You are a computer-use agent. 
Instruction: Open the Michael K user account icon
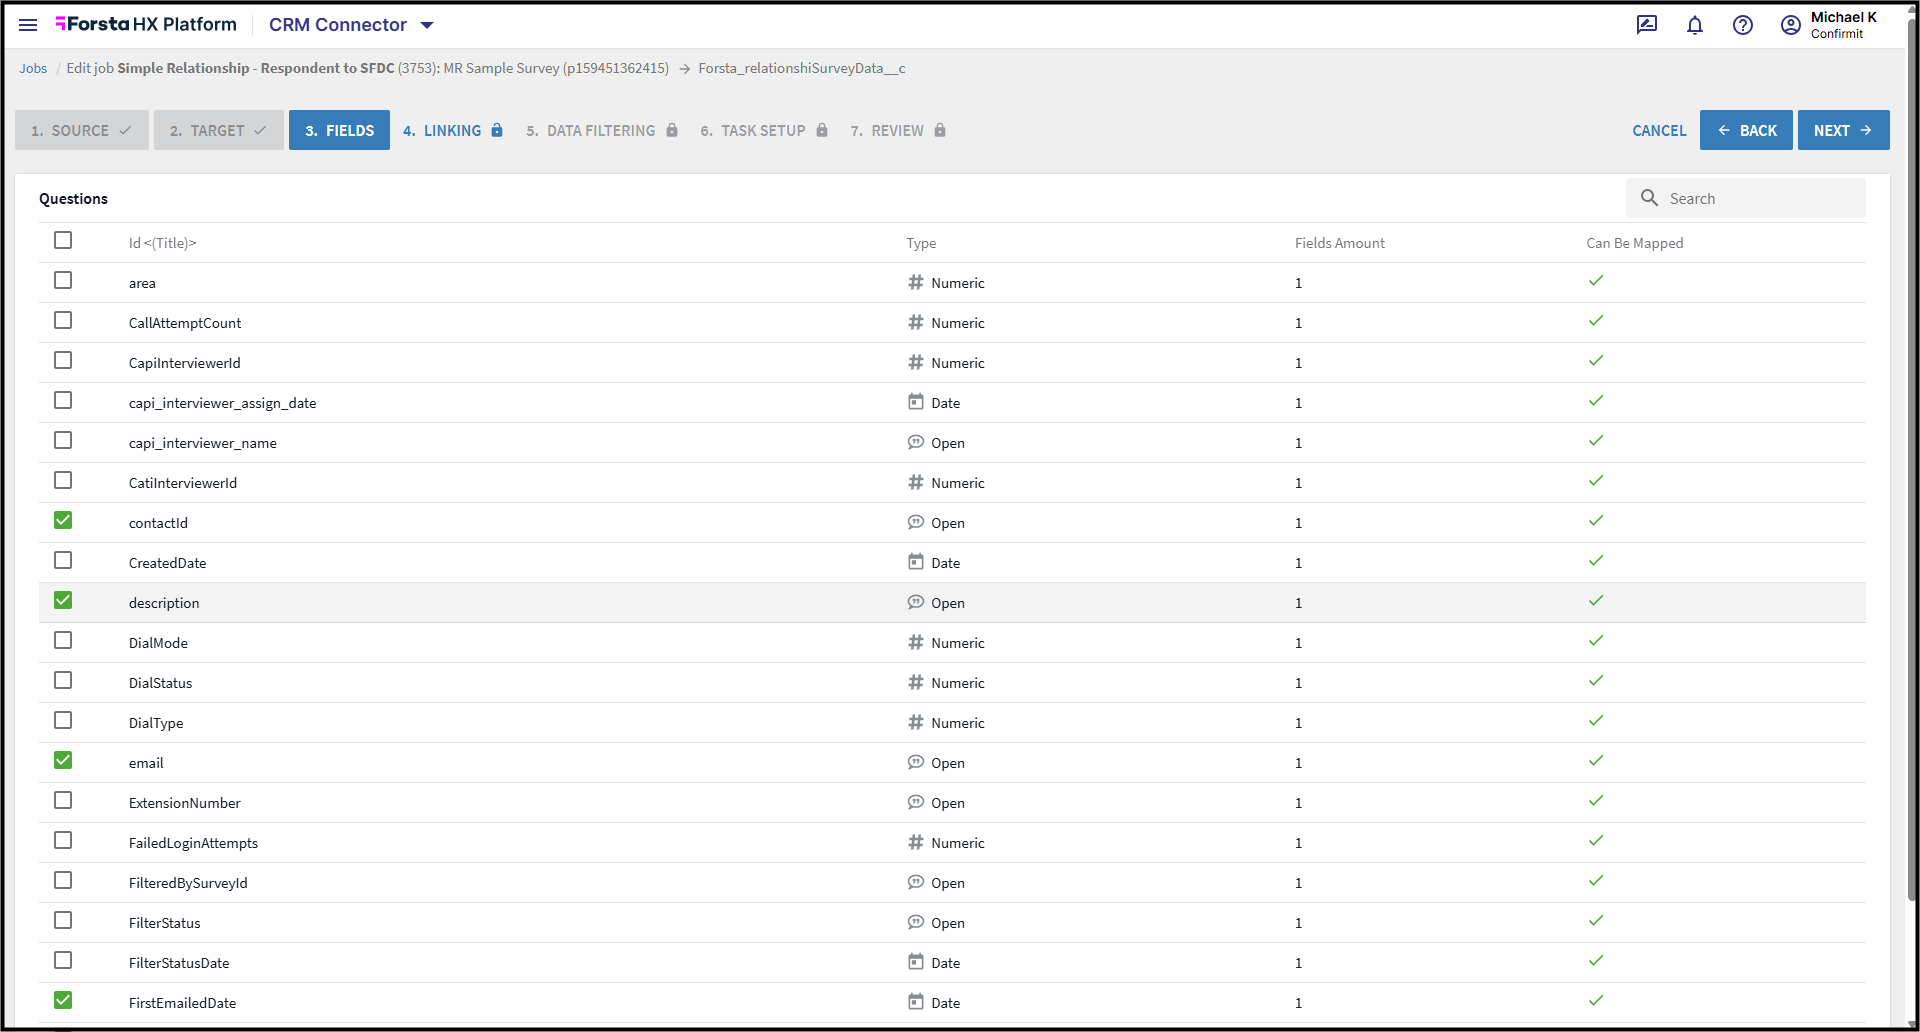pyautogui.click(x=1791, y=25)
